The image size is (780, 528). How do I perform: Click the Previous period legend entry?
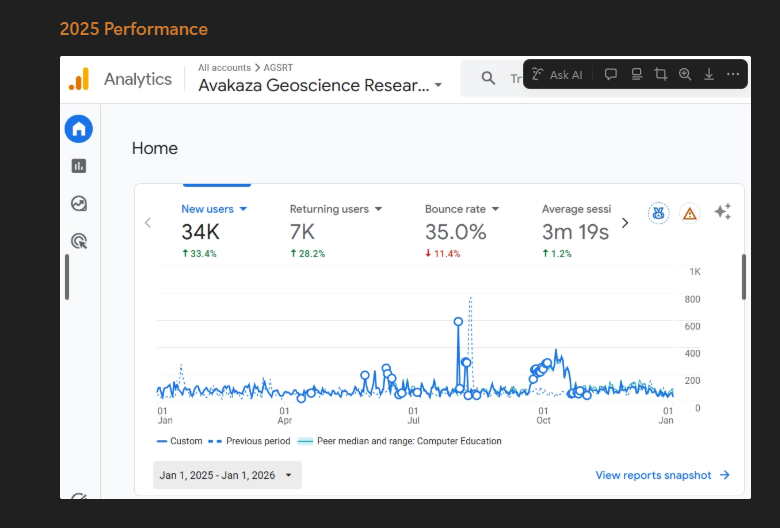(249, 441)
